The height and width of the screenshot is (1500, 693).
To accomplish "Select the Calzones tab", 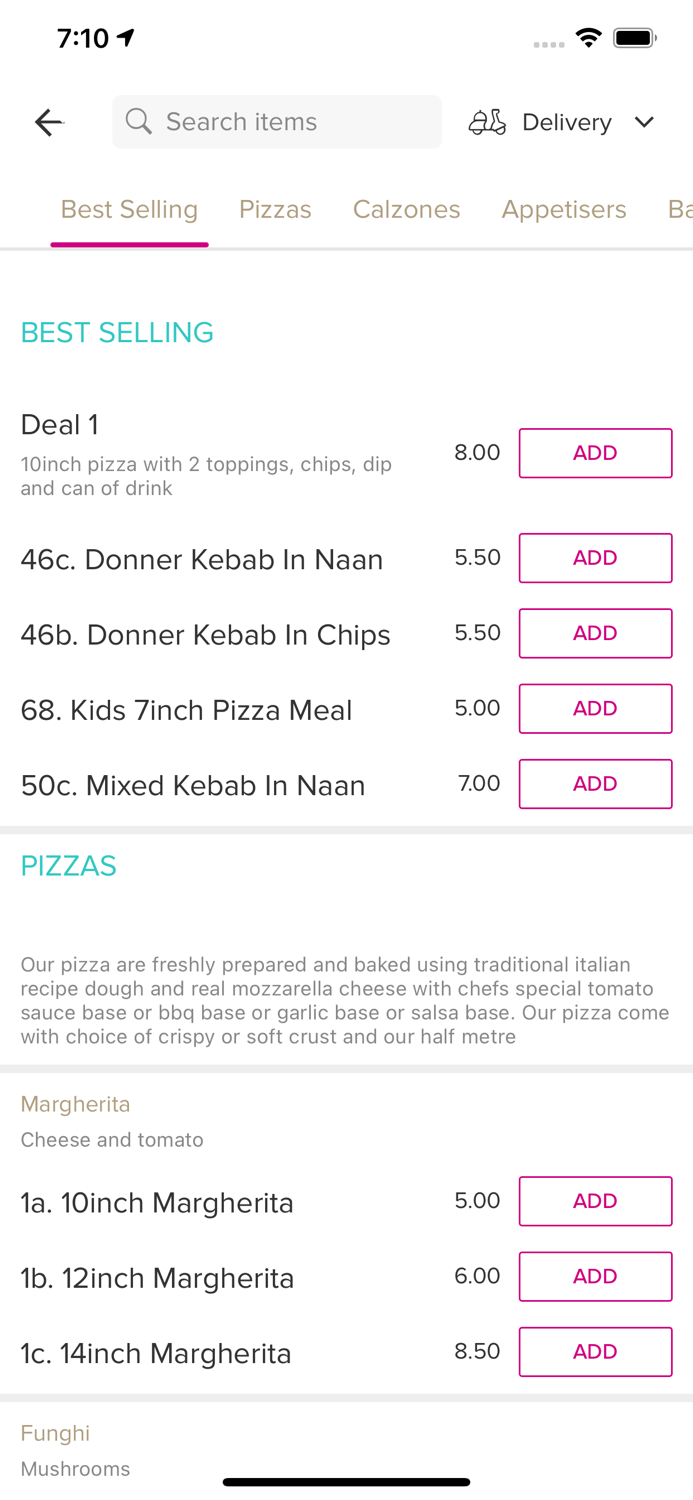I will [406, 210].
